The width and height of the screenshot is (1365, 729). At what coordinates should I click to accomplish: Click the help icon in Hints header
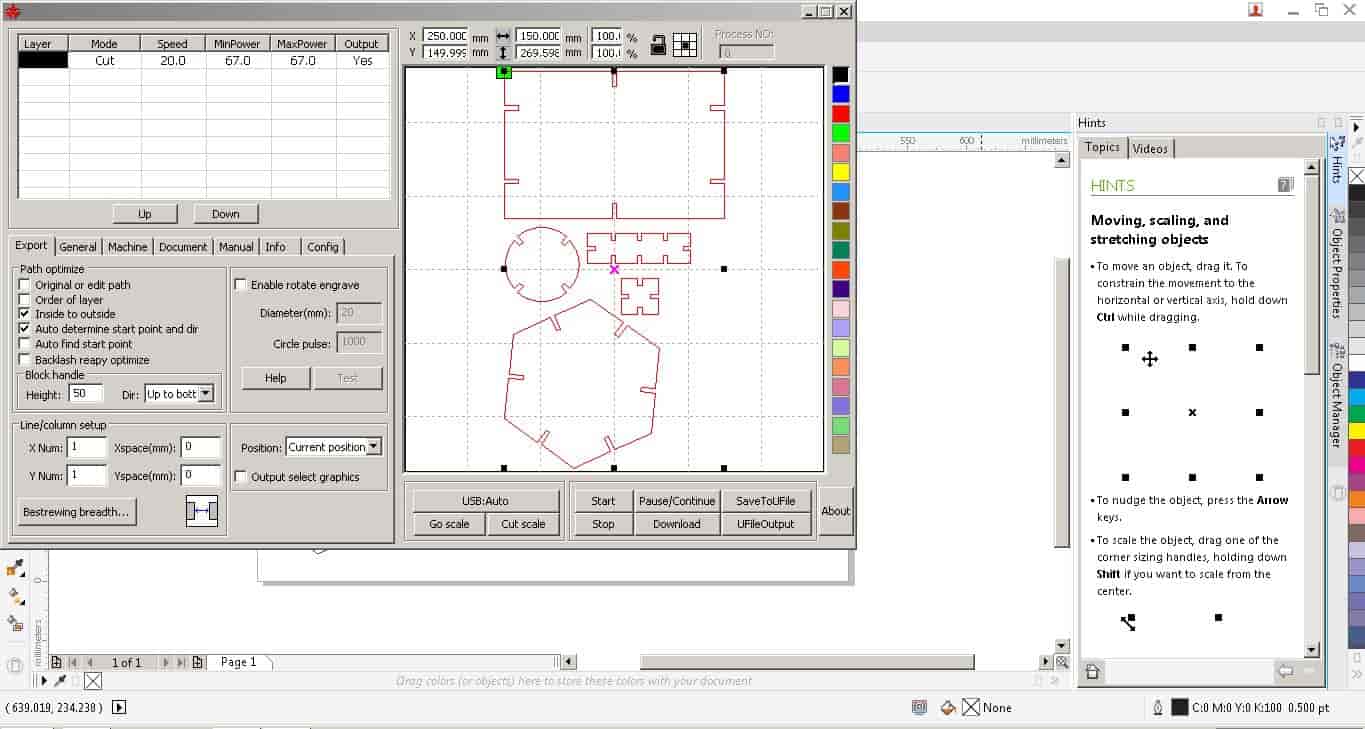tap(1285, 185)
